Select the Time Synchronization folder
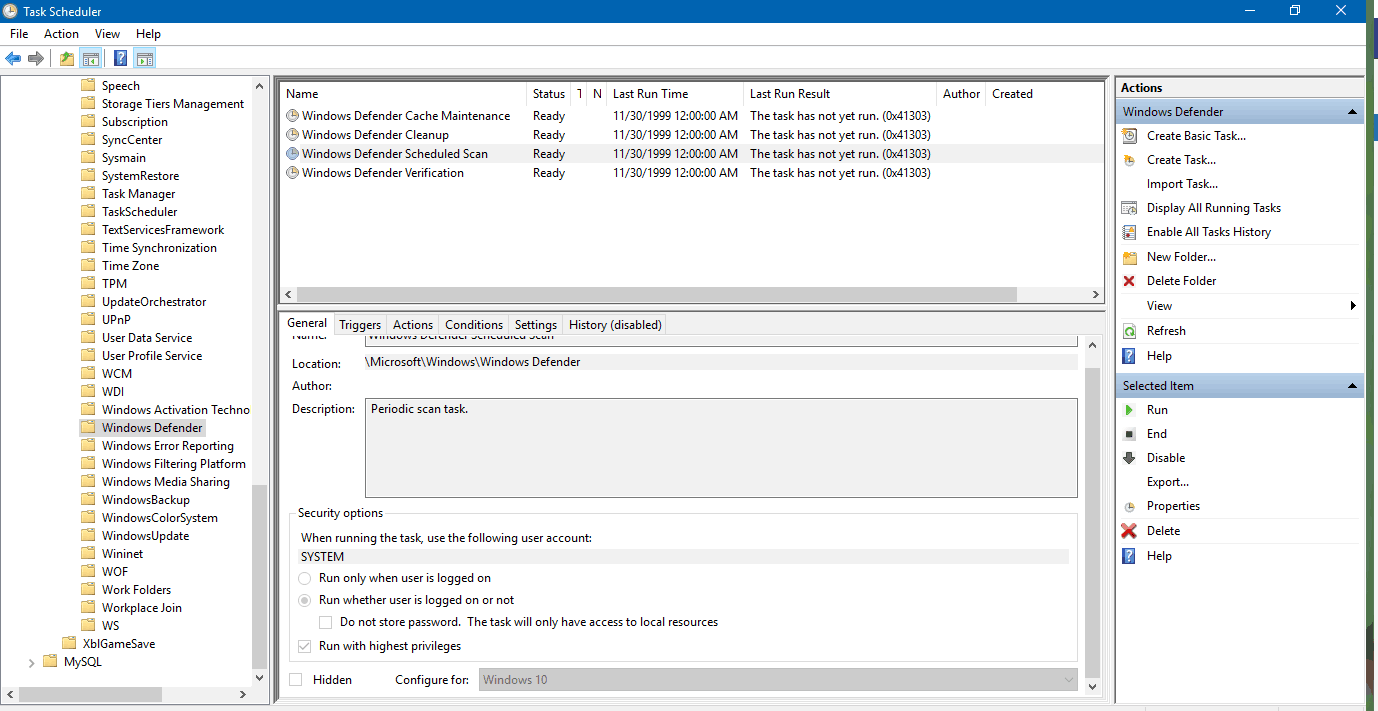 coord(159,248)
